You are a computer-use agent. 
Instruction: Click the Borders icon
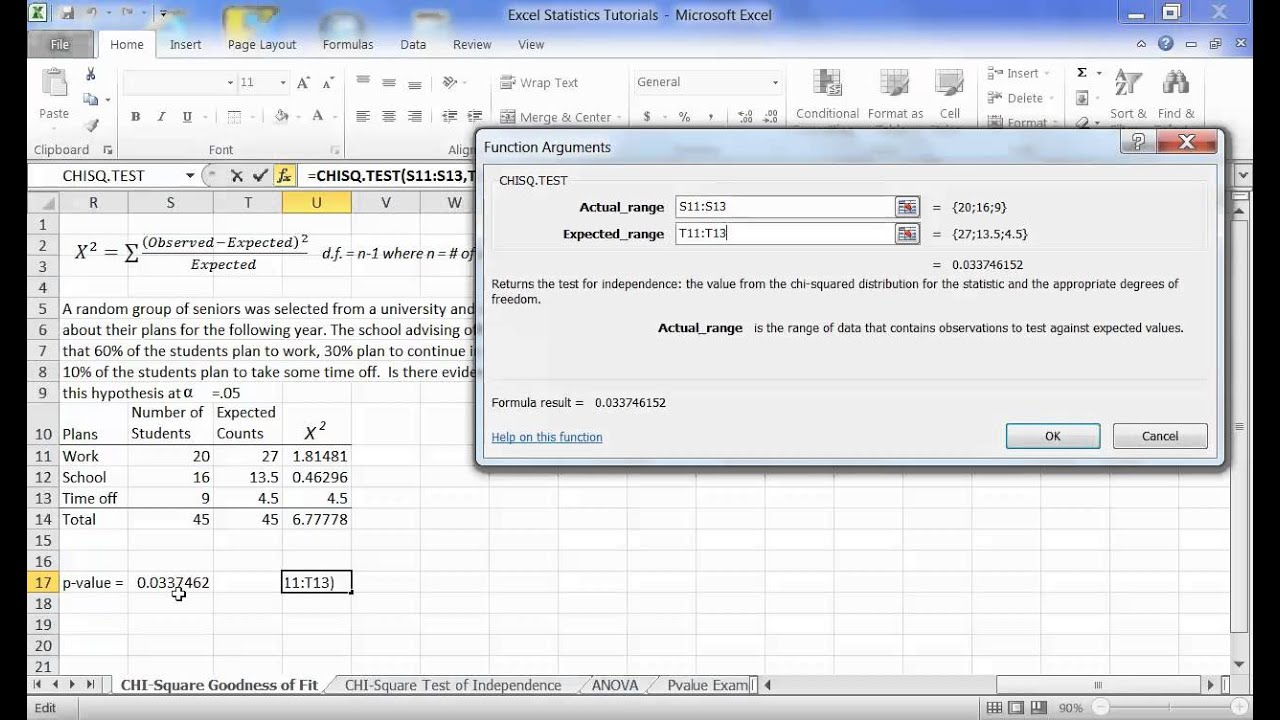pyautogui.click(x=234, y=117)
